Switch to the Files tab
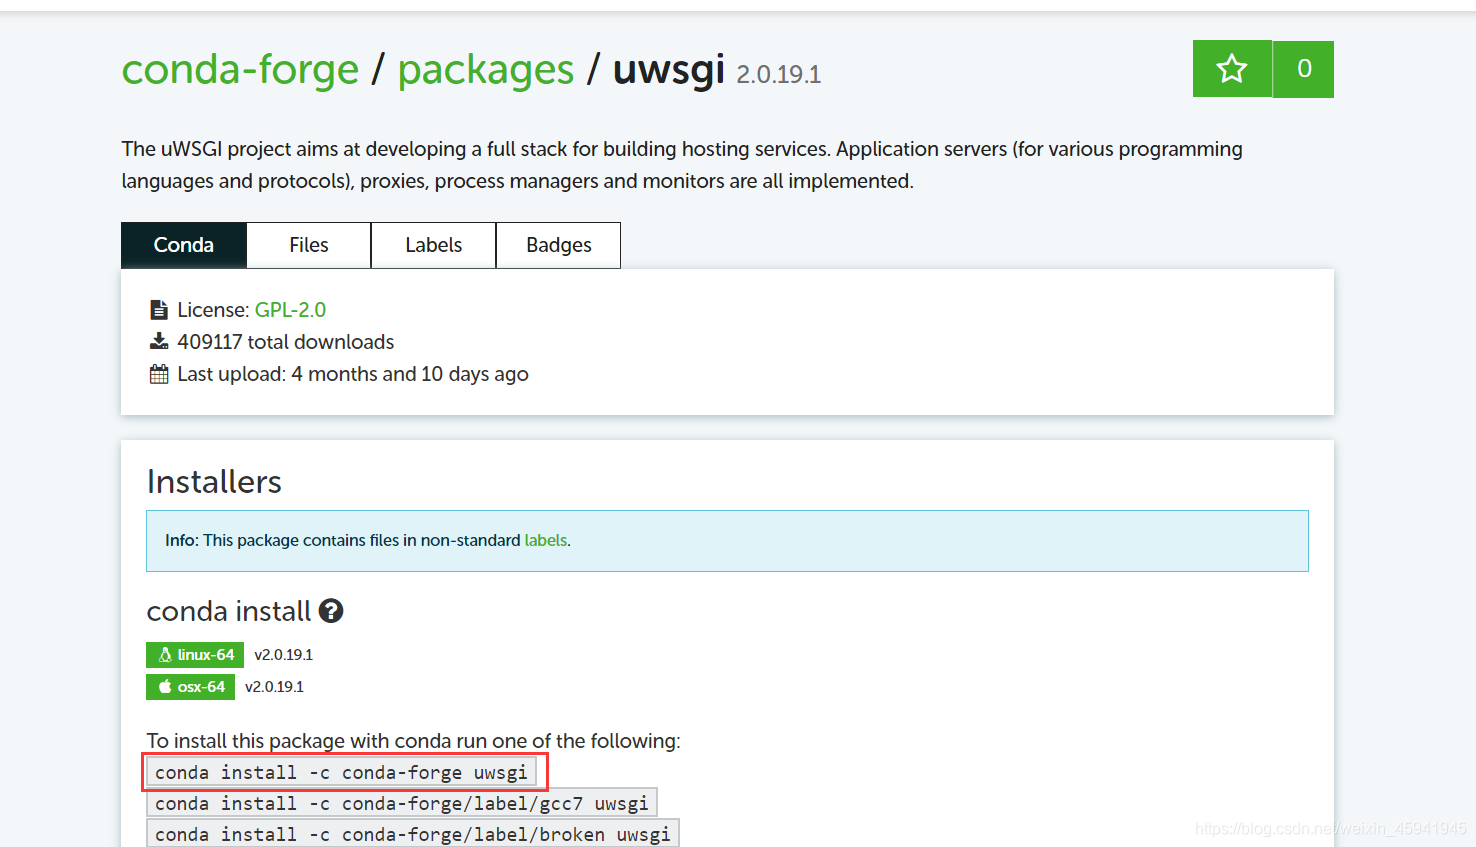This screenshot has width=1476, height=847. click(309, 245)
